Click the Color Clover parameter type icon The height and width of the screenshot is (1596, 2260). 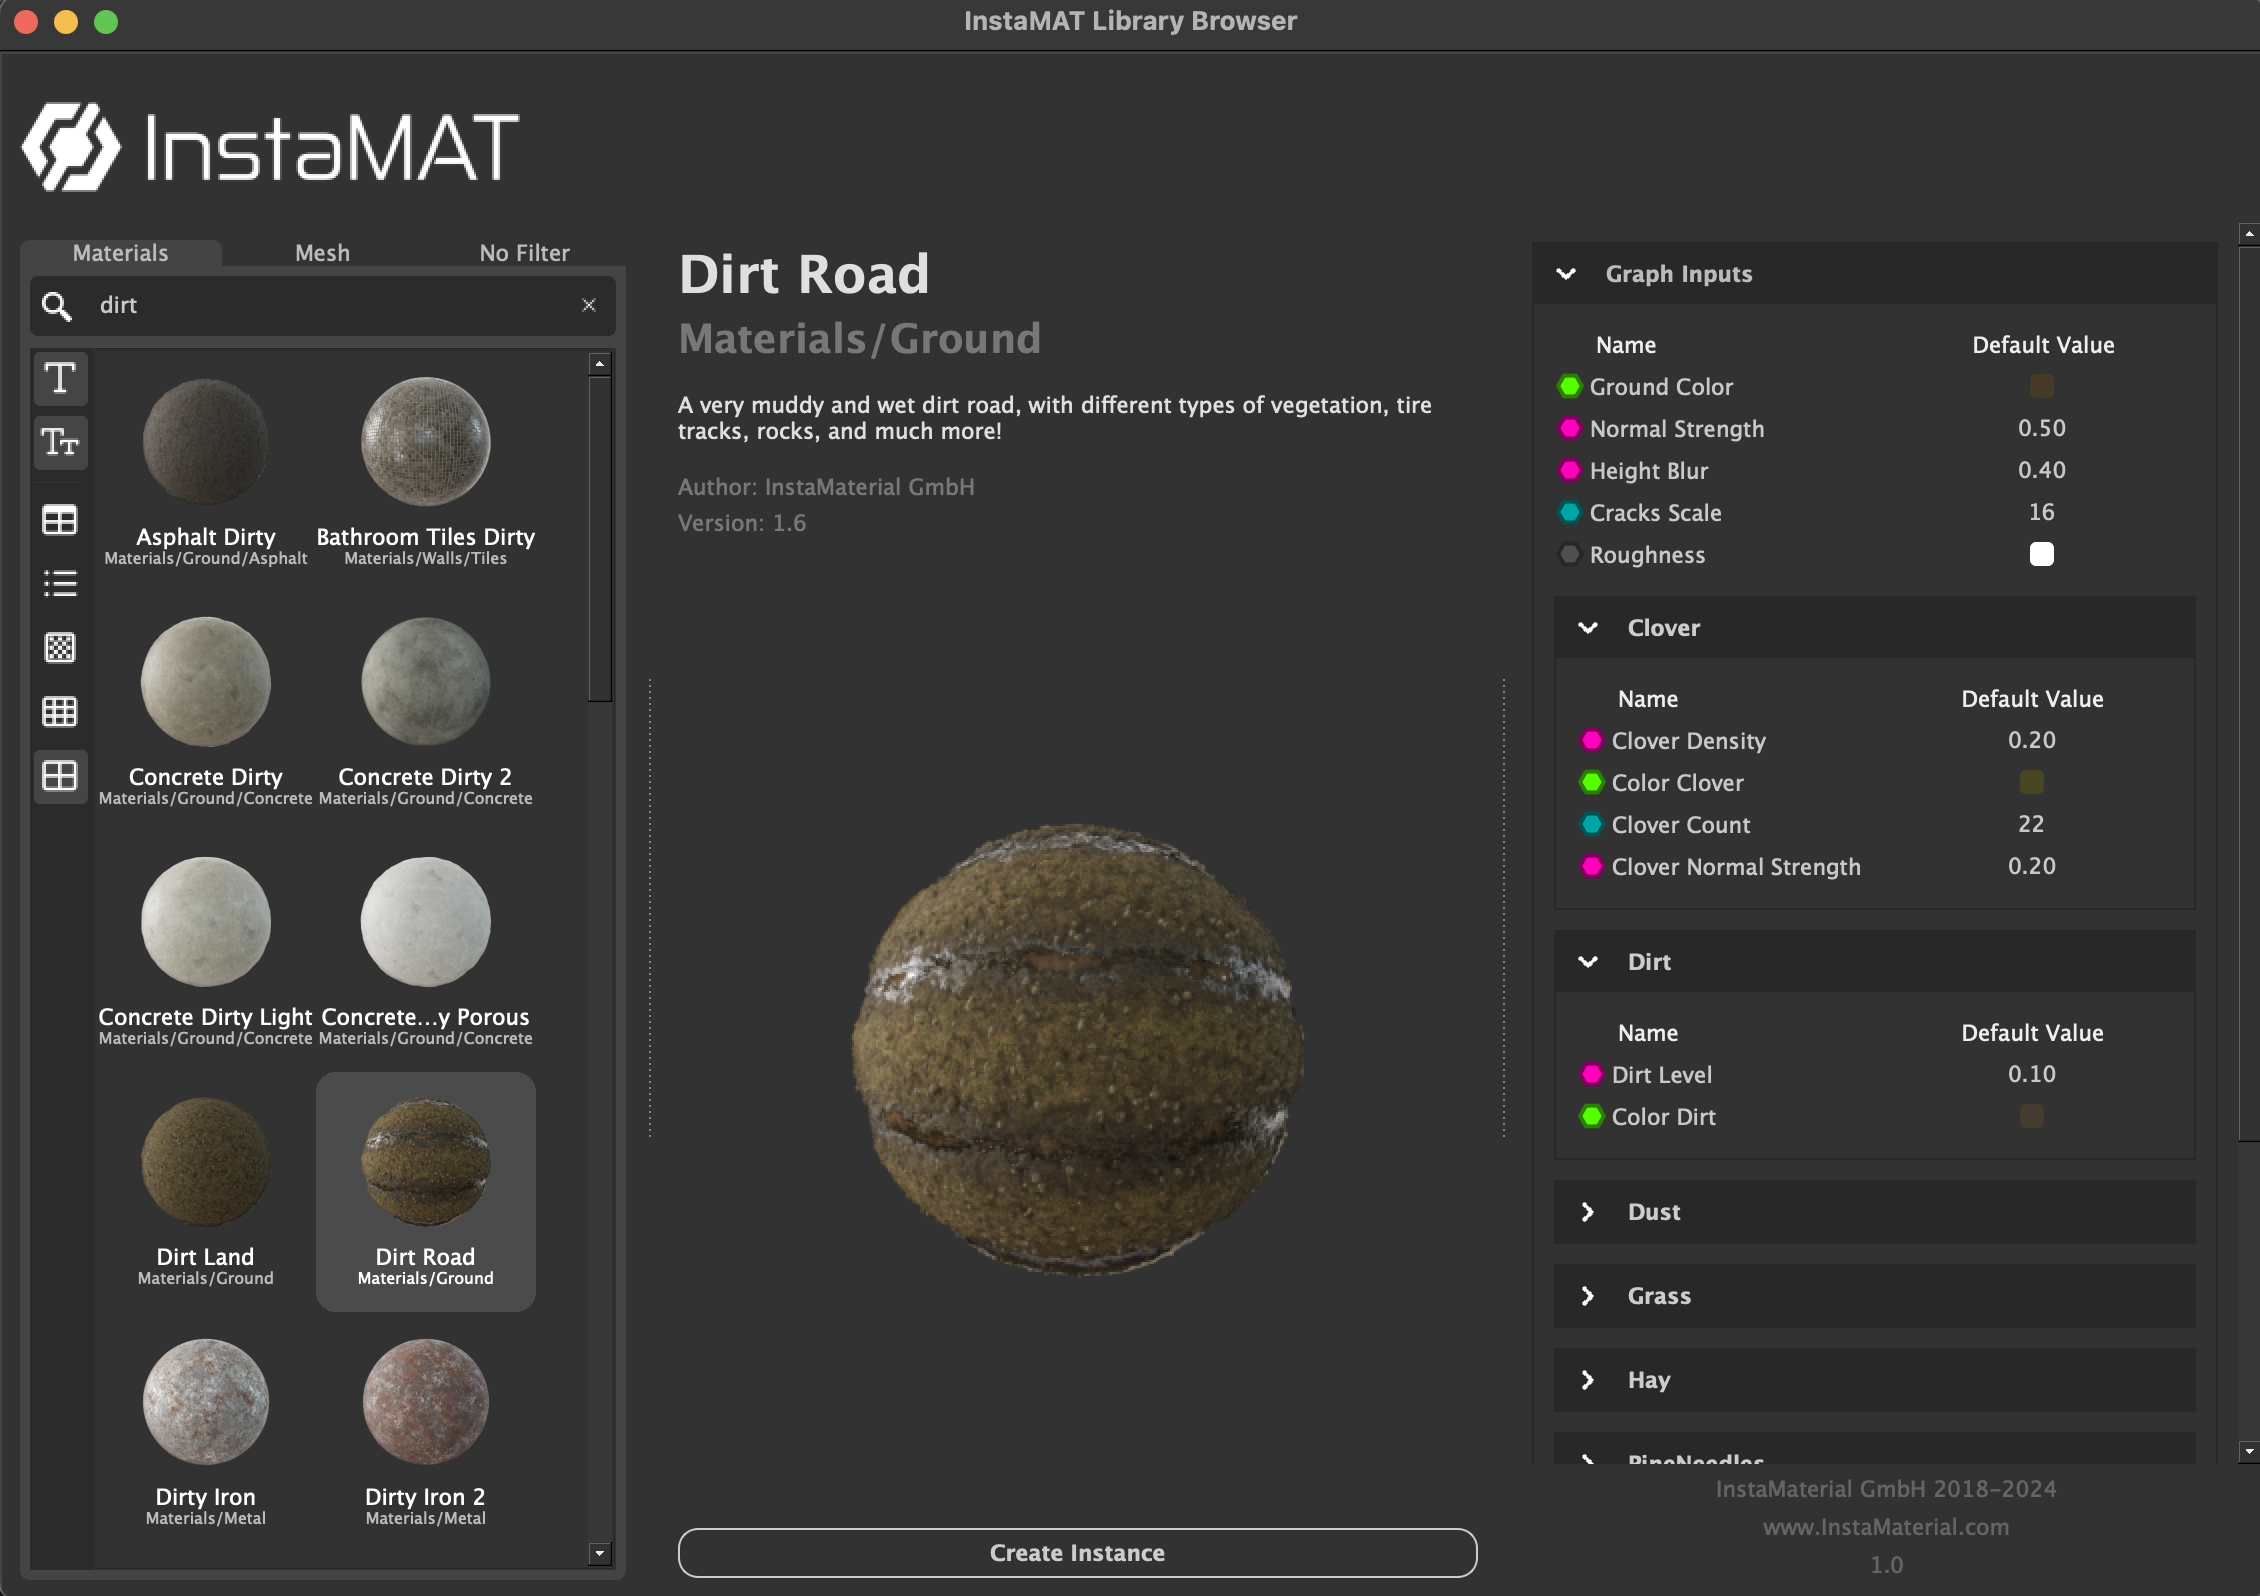[x=1592, y=783]
